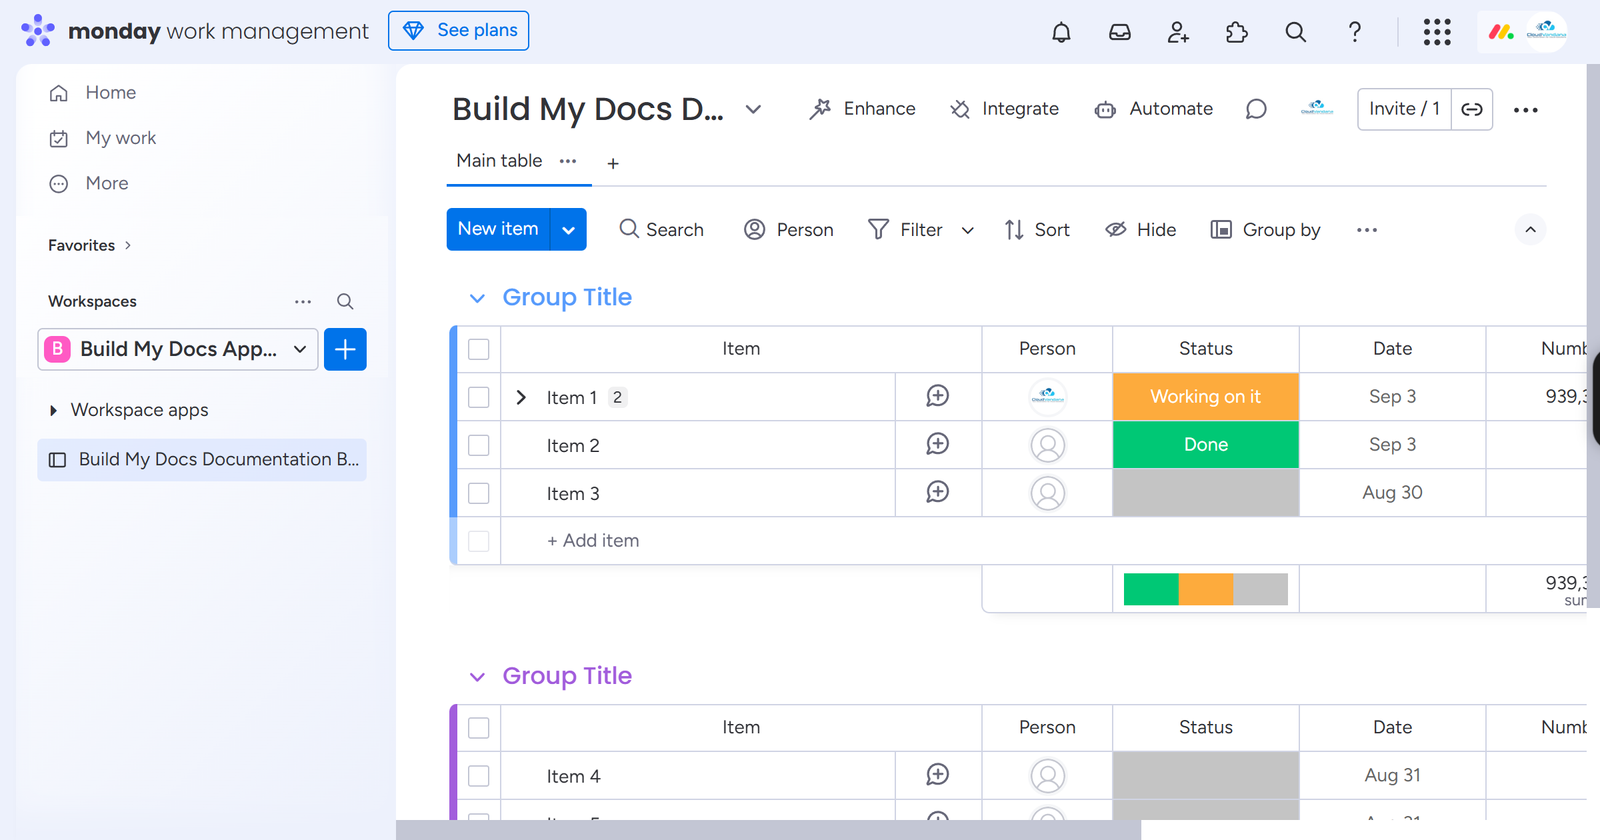Open Automate center
1600x840 pixels.
1153,109
